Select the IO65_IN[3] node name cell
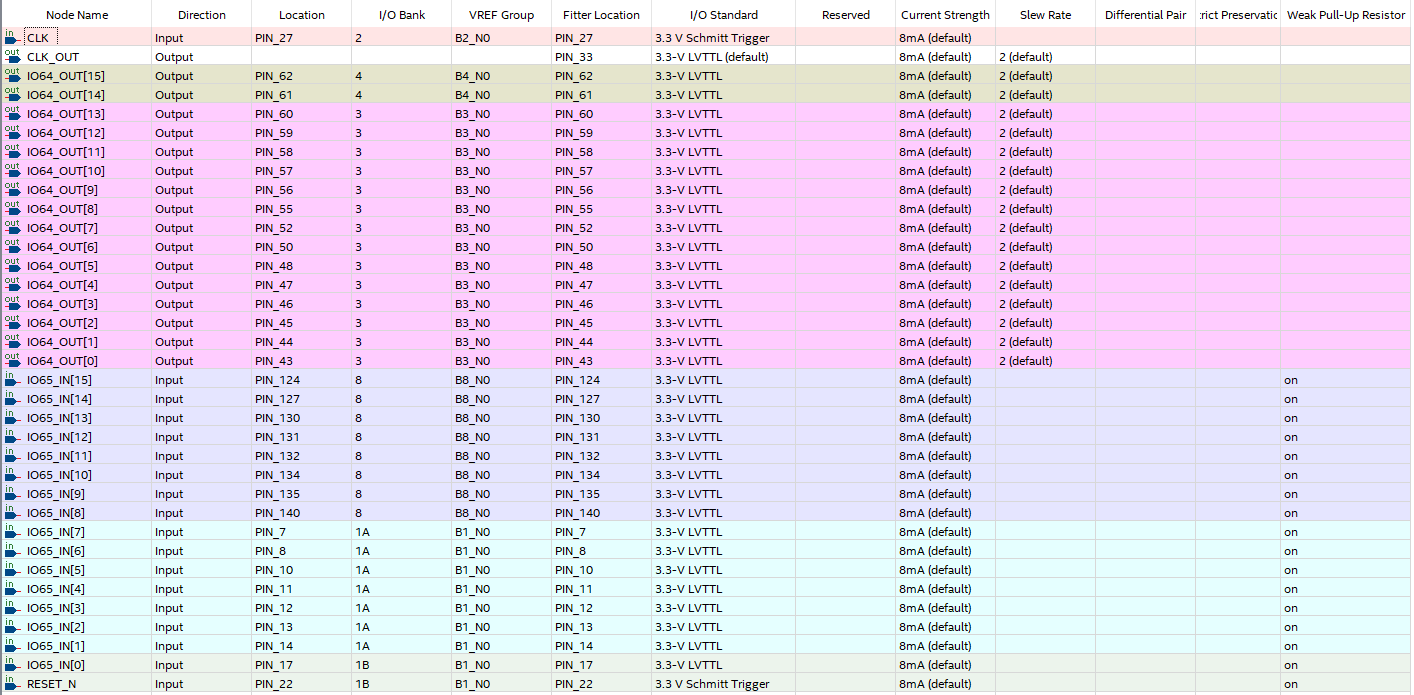 pos(77,607)
